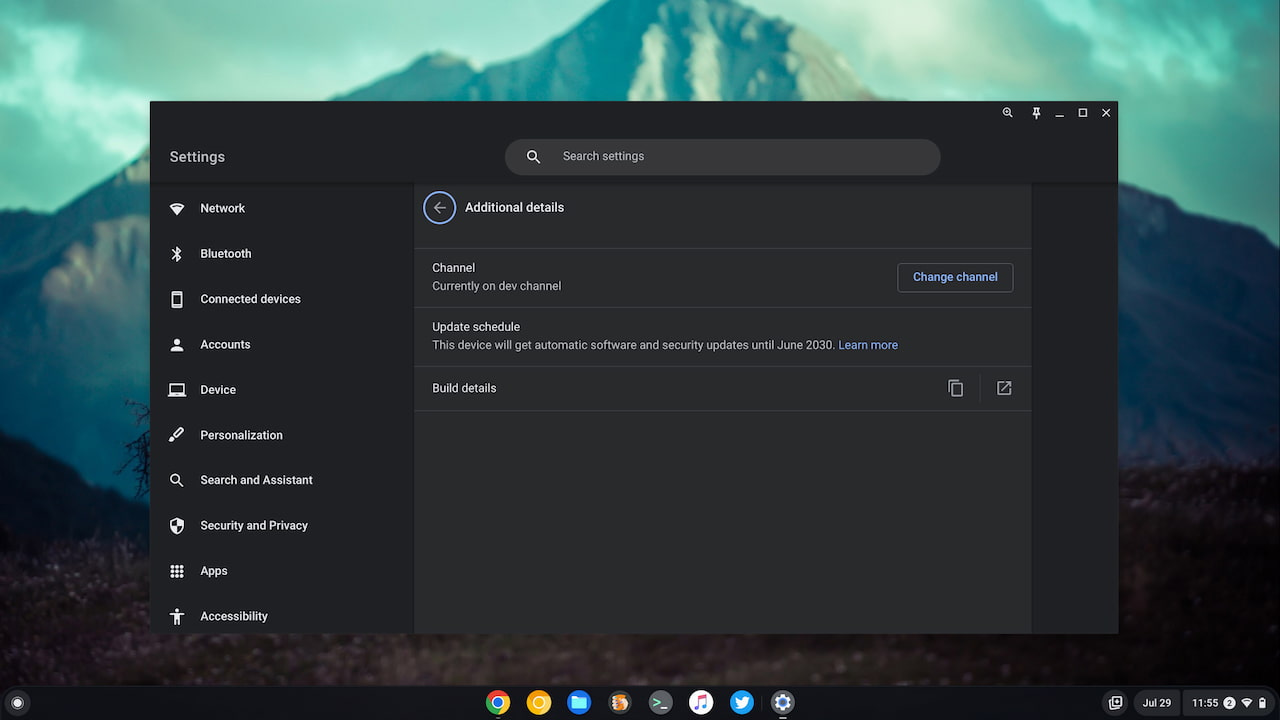Open the launcher circle on the shelf
The height and width of the screenshot is (720, 1280).
click(17, 703)
